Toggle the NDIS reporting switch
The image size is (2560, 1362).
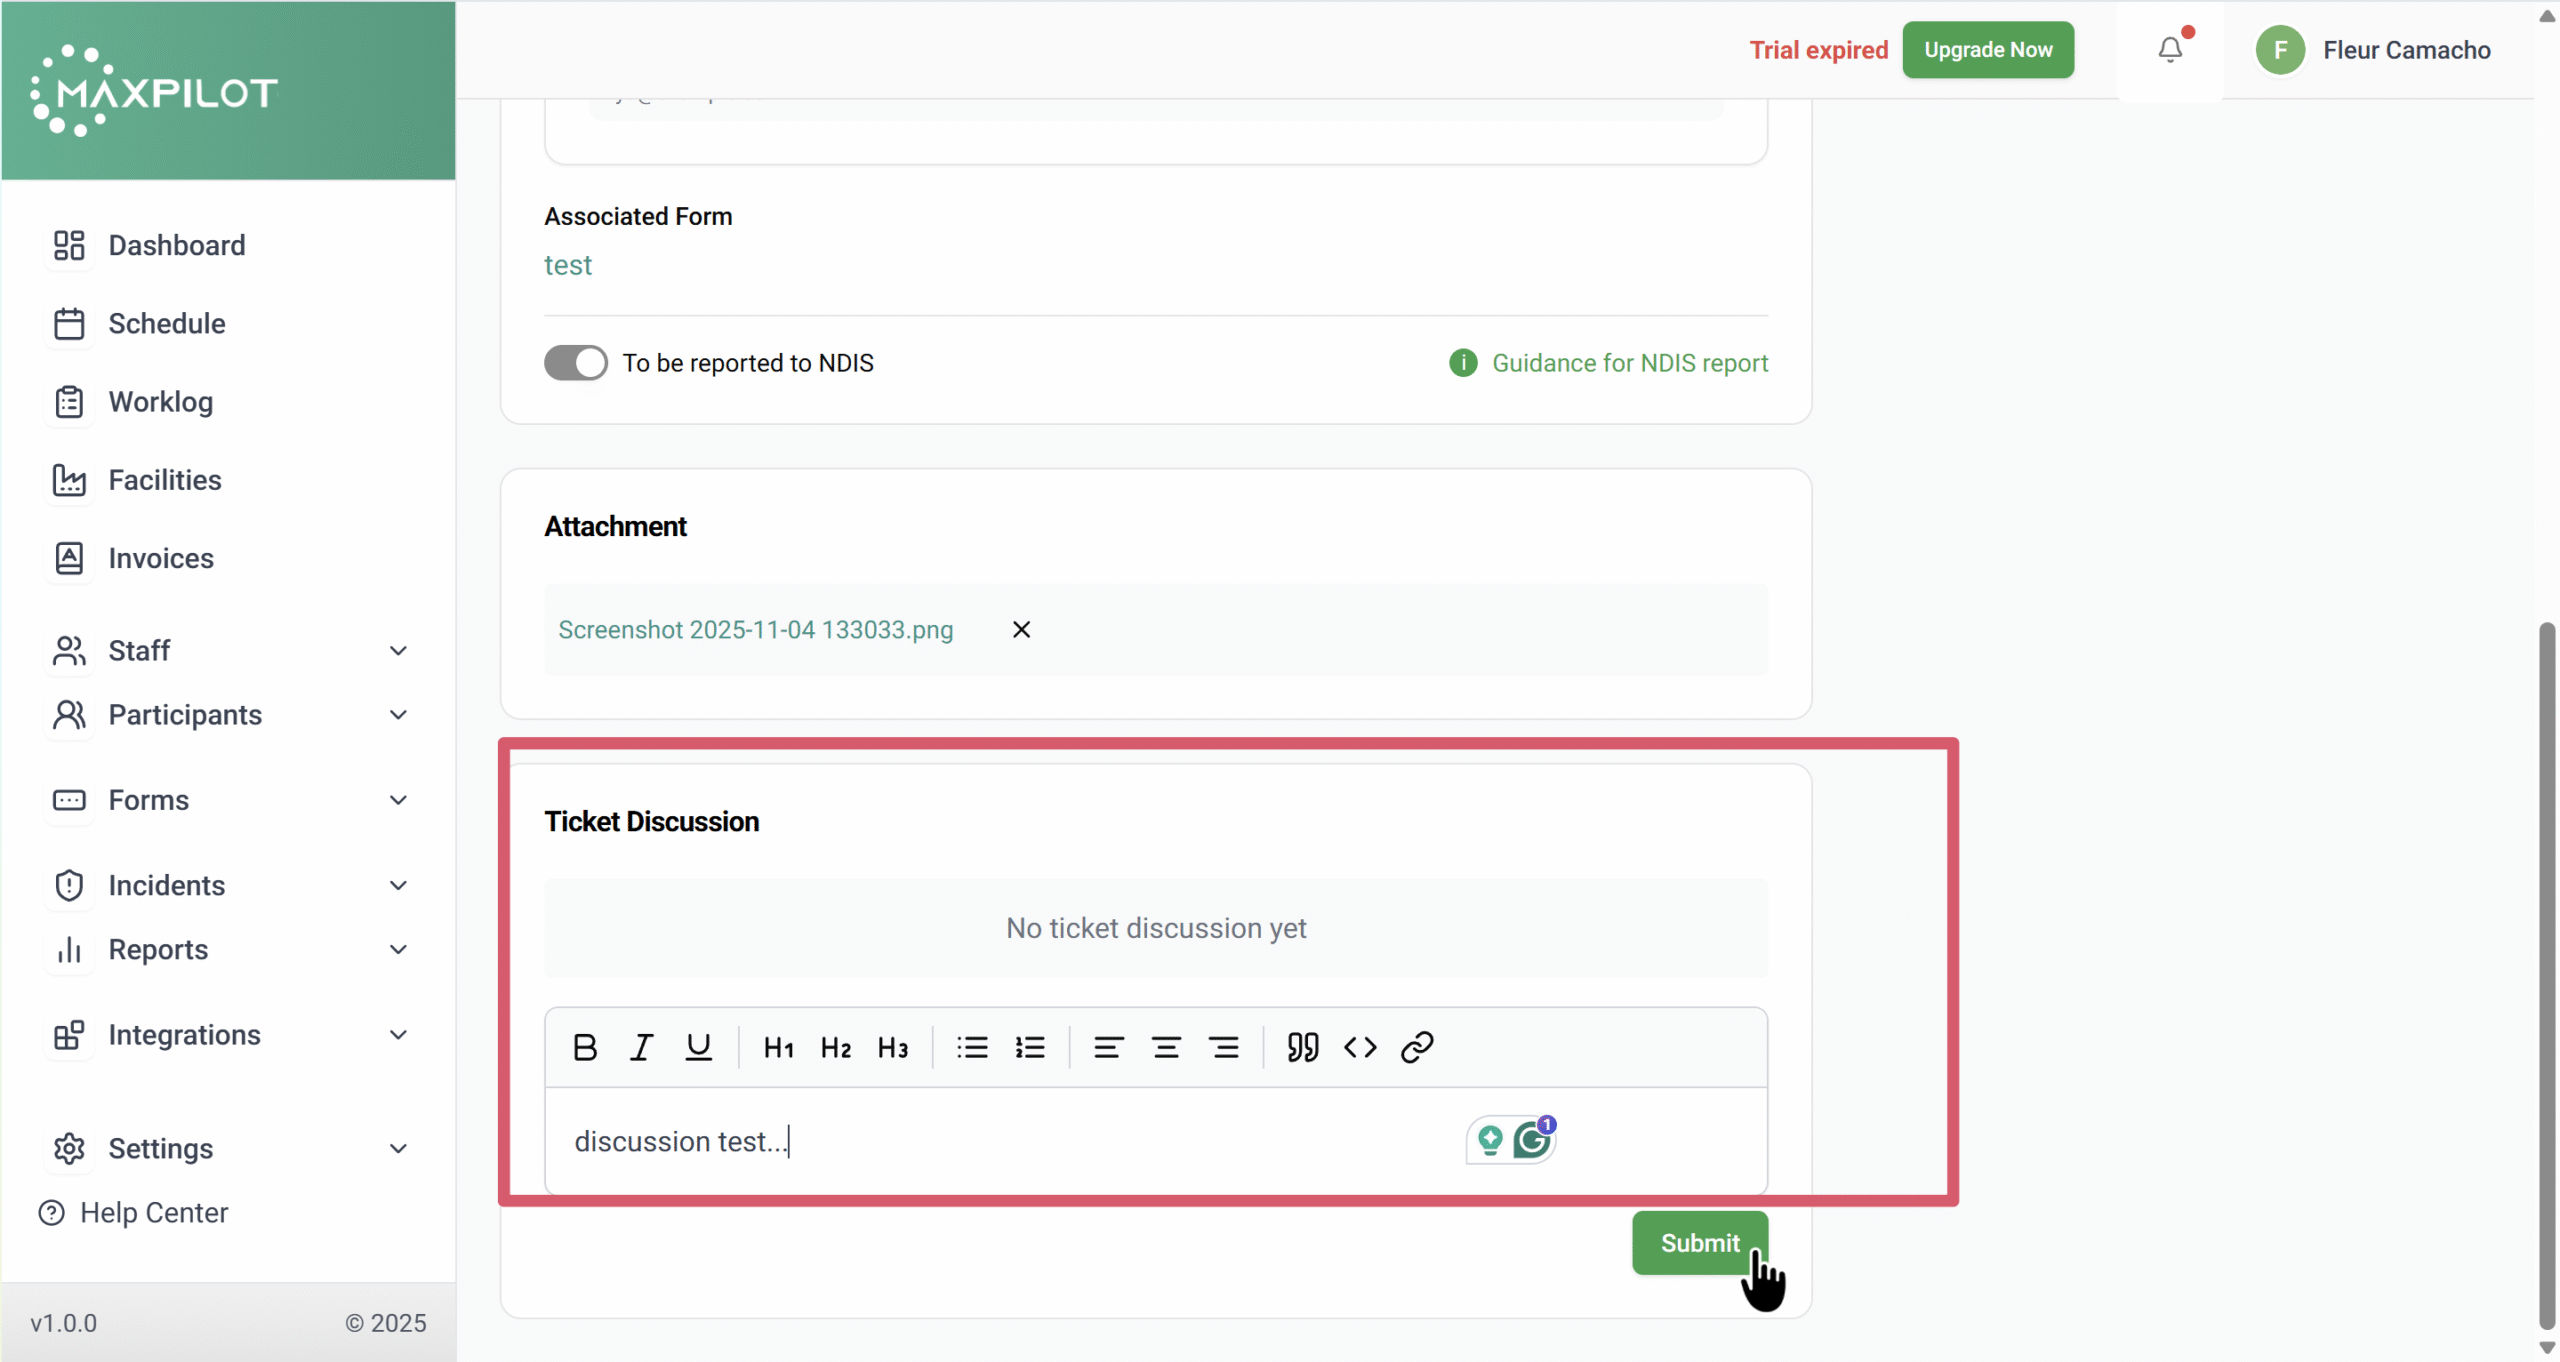tap(576, 363)
